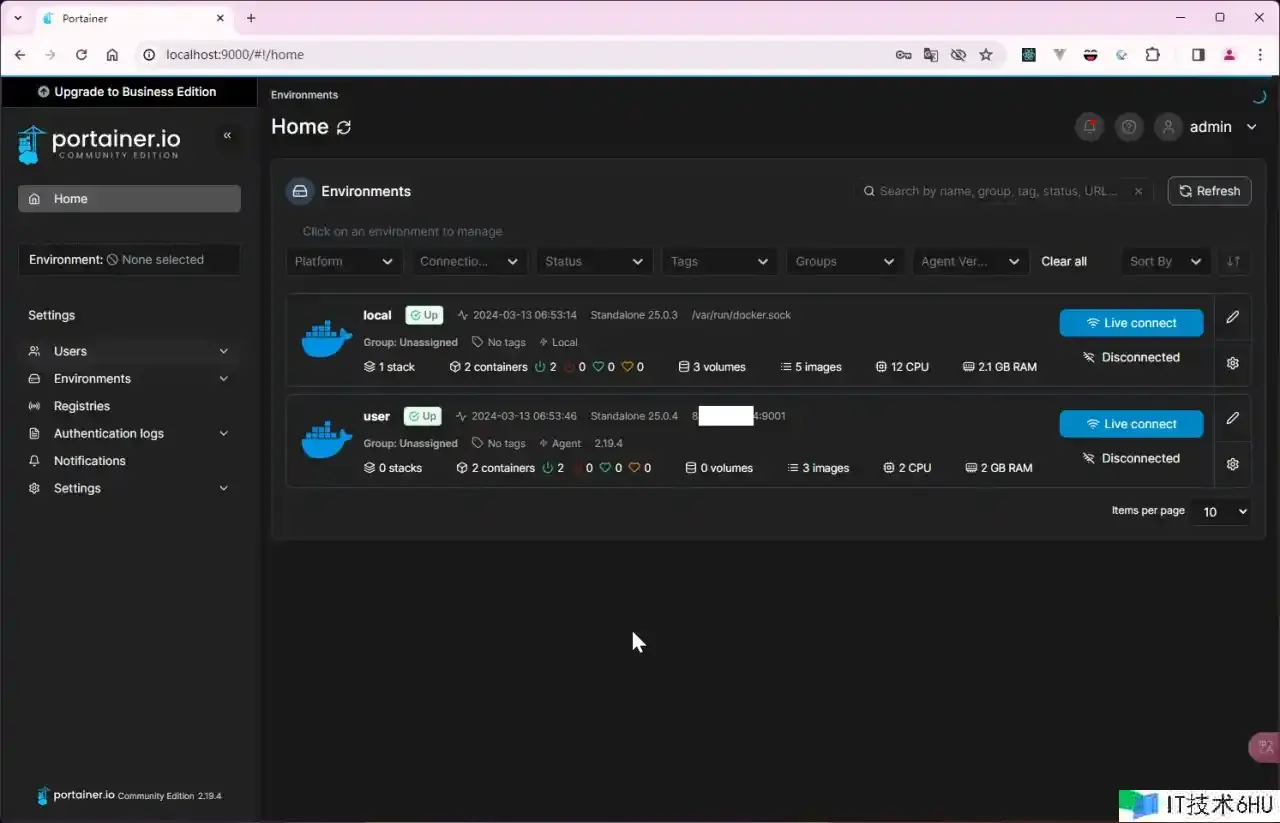Click the Home refresh icon beside title
The height and width of the screenshot is (823, 1280).
coord(344,127)
